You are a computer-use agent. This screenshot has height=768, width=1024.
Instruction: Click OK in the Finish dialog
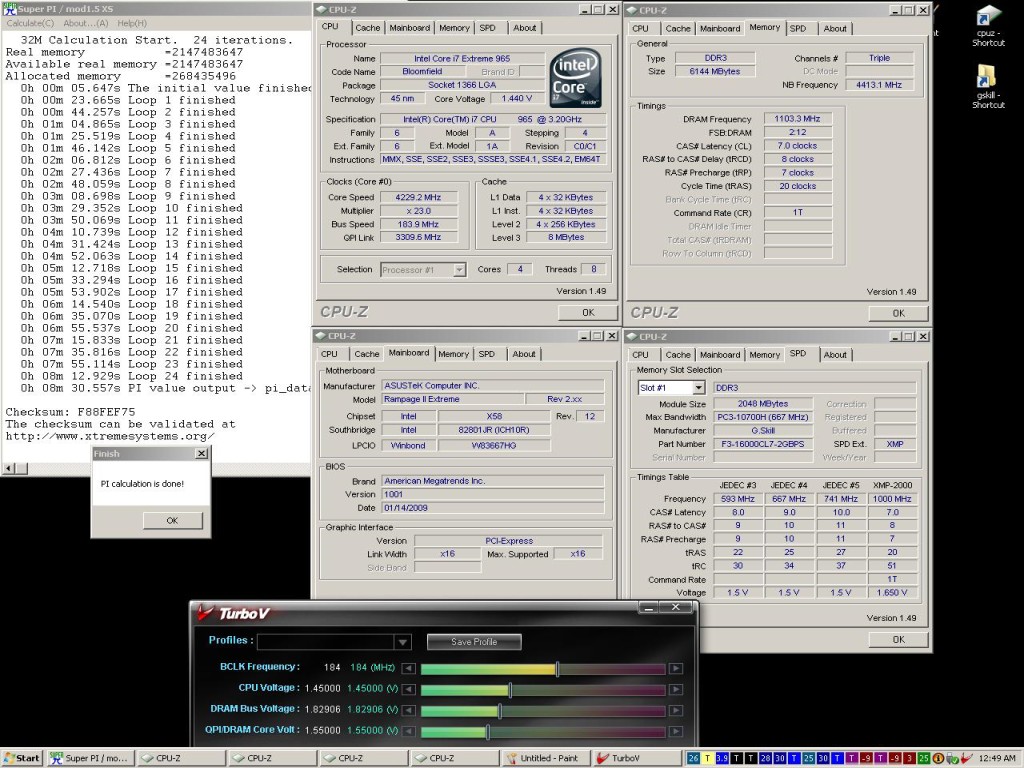click(x=172, y=520)
